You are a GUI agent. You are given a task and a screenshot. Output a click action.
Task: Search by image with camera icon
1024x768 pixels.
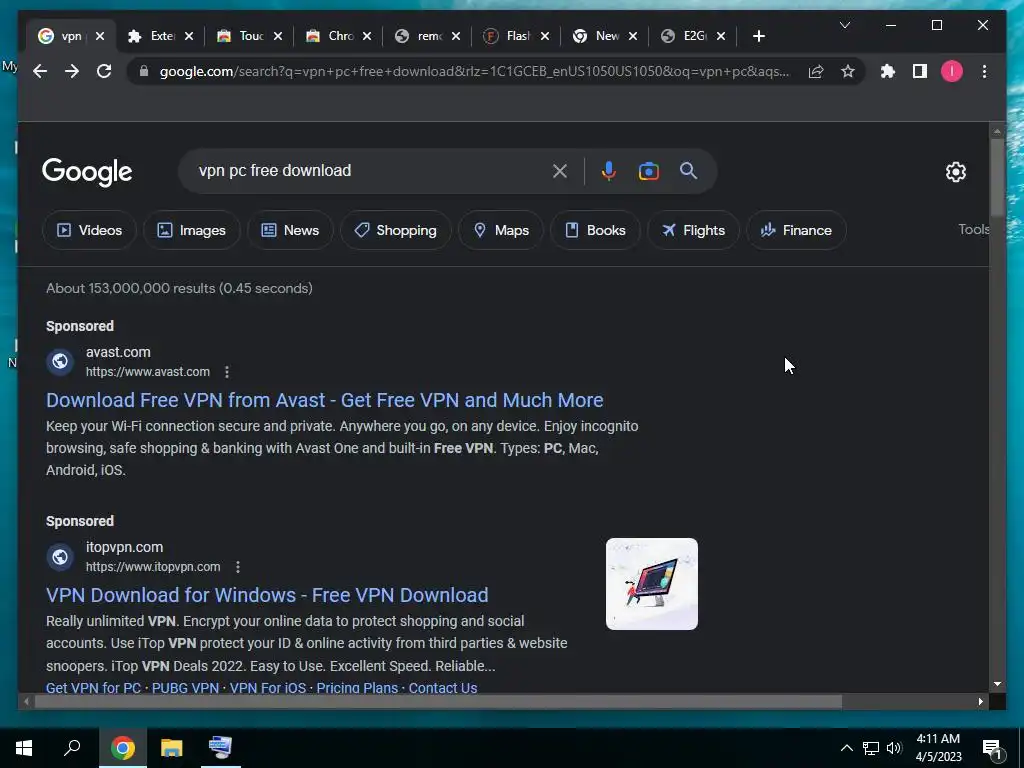[x=648, y=171]
